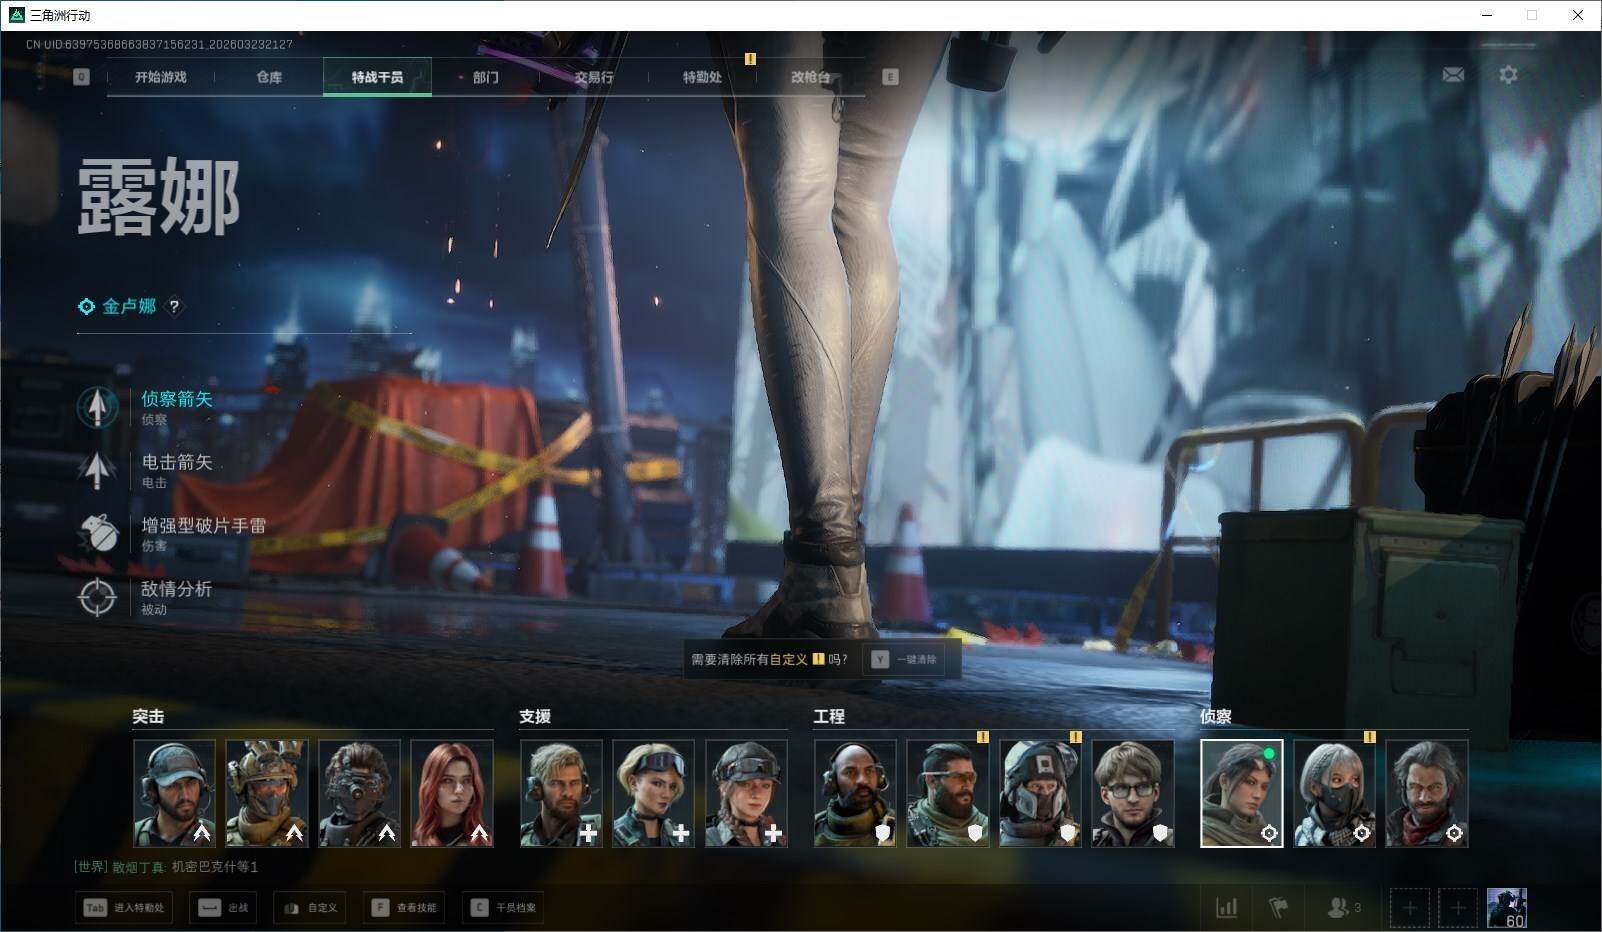This screenshot has height=932, width=1602.
Task: Open the mail inbox envelope icon
Action: click(x=1453, y=75)
